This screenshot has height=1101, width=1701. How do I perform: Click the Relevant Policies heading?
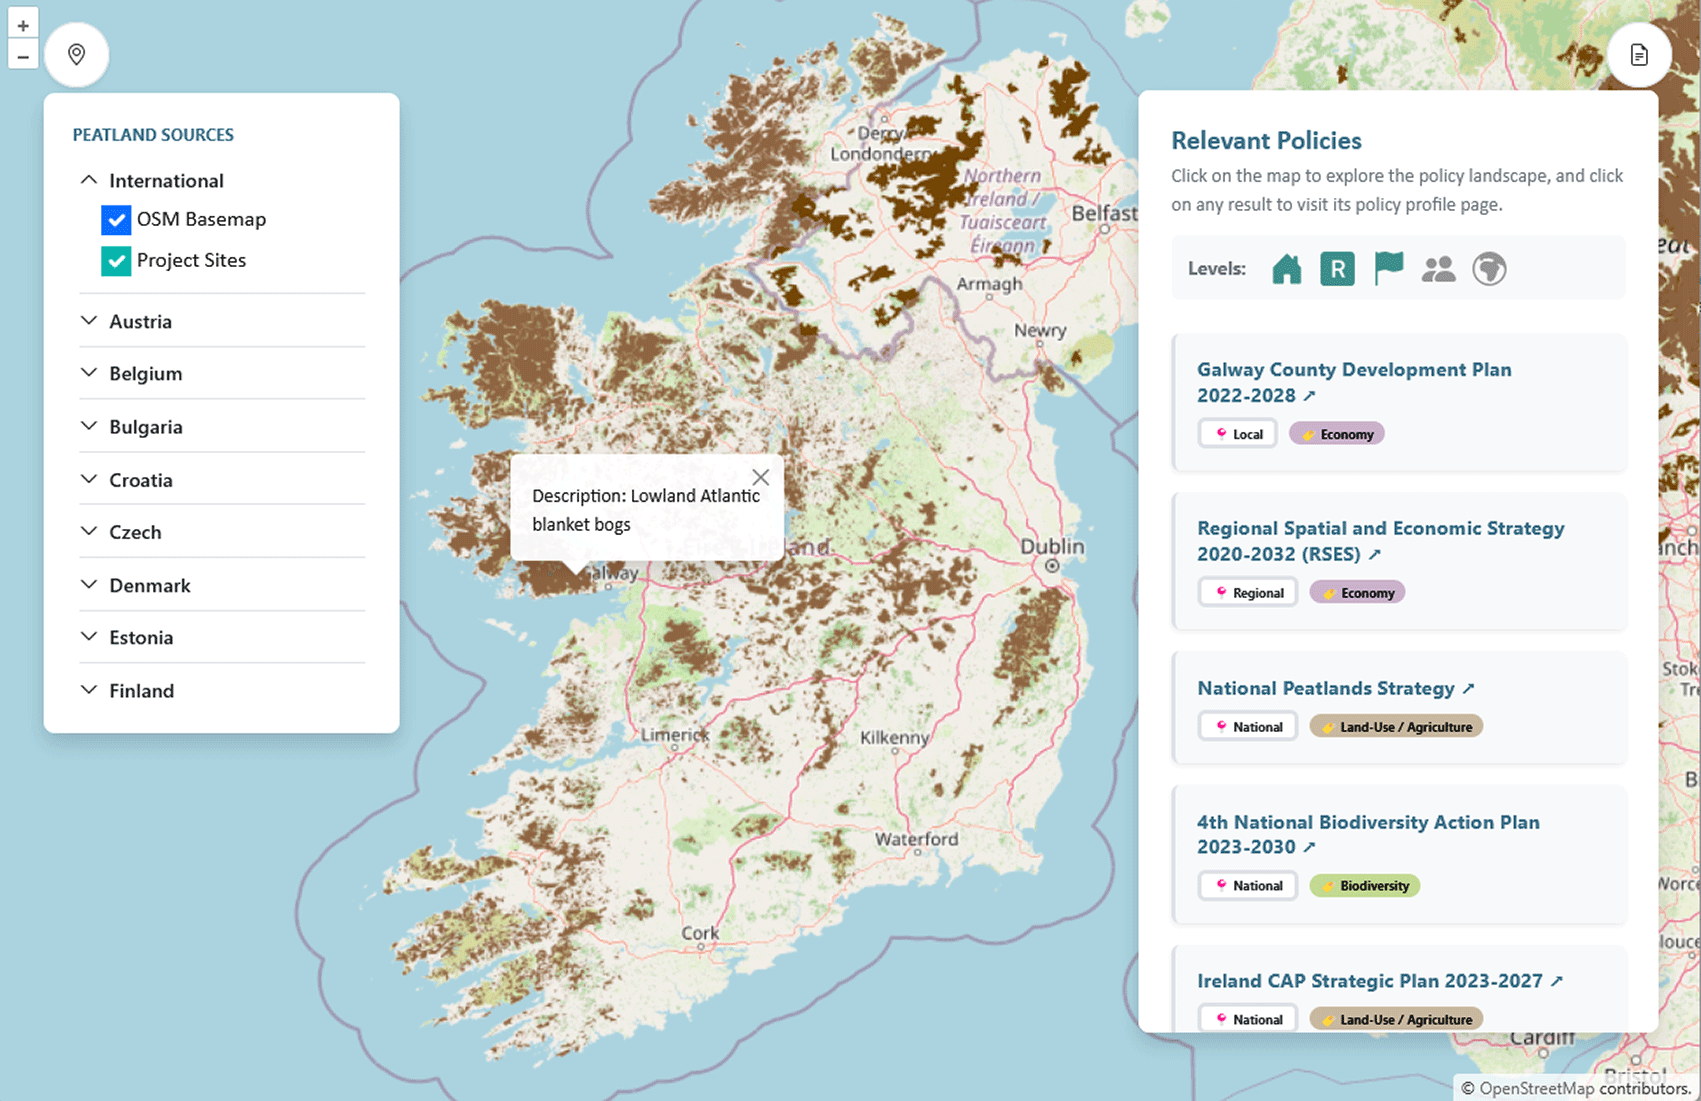[x=1266, y=141]
